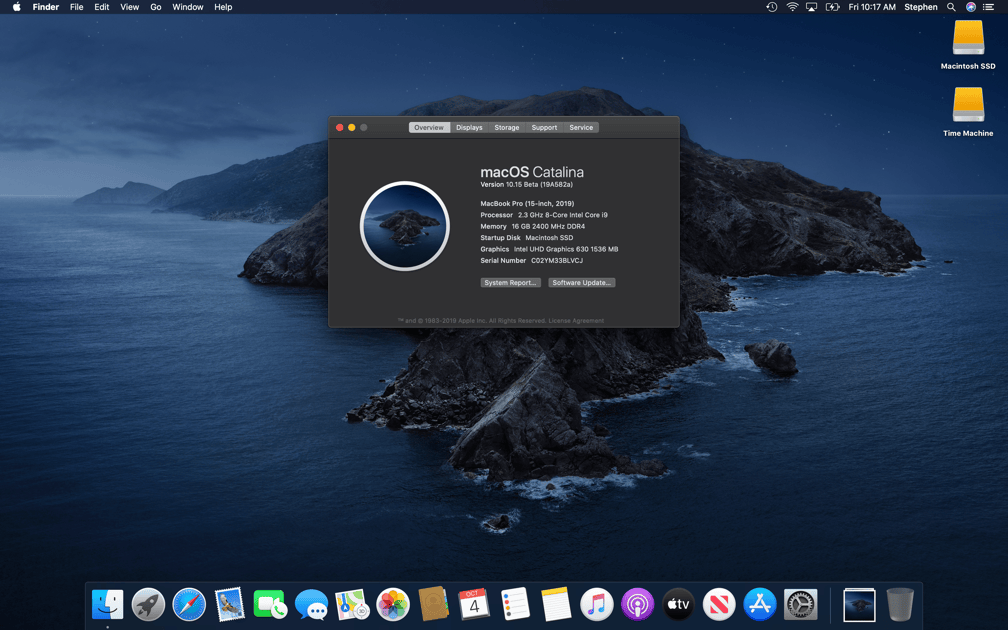This screenshot has width=1008, height=630.
Task: Click Time Machine status icon in menu bar
Action: tap(772, 7)
